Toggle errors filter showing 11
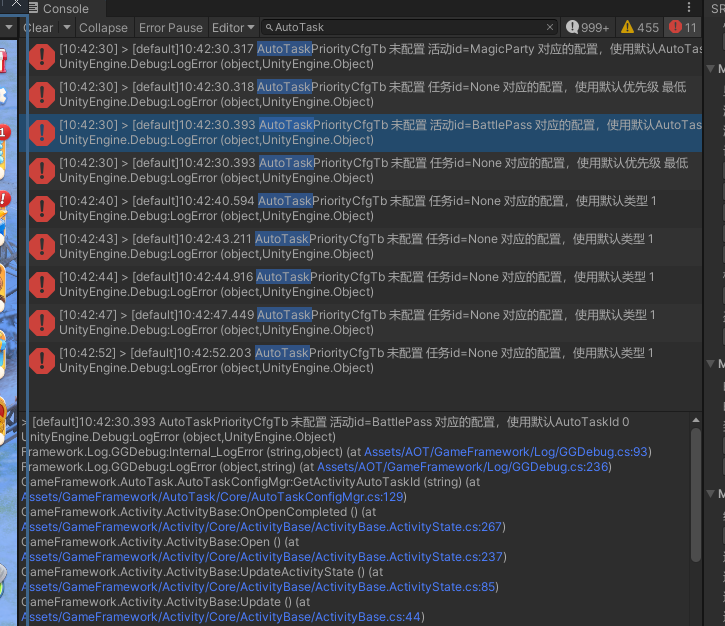The height and width of the screenshot is (626, 725). (x=683, y=28)
